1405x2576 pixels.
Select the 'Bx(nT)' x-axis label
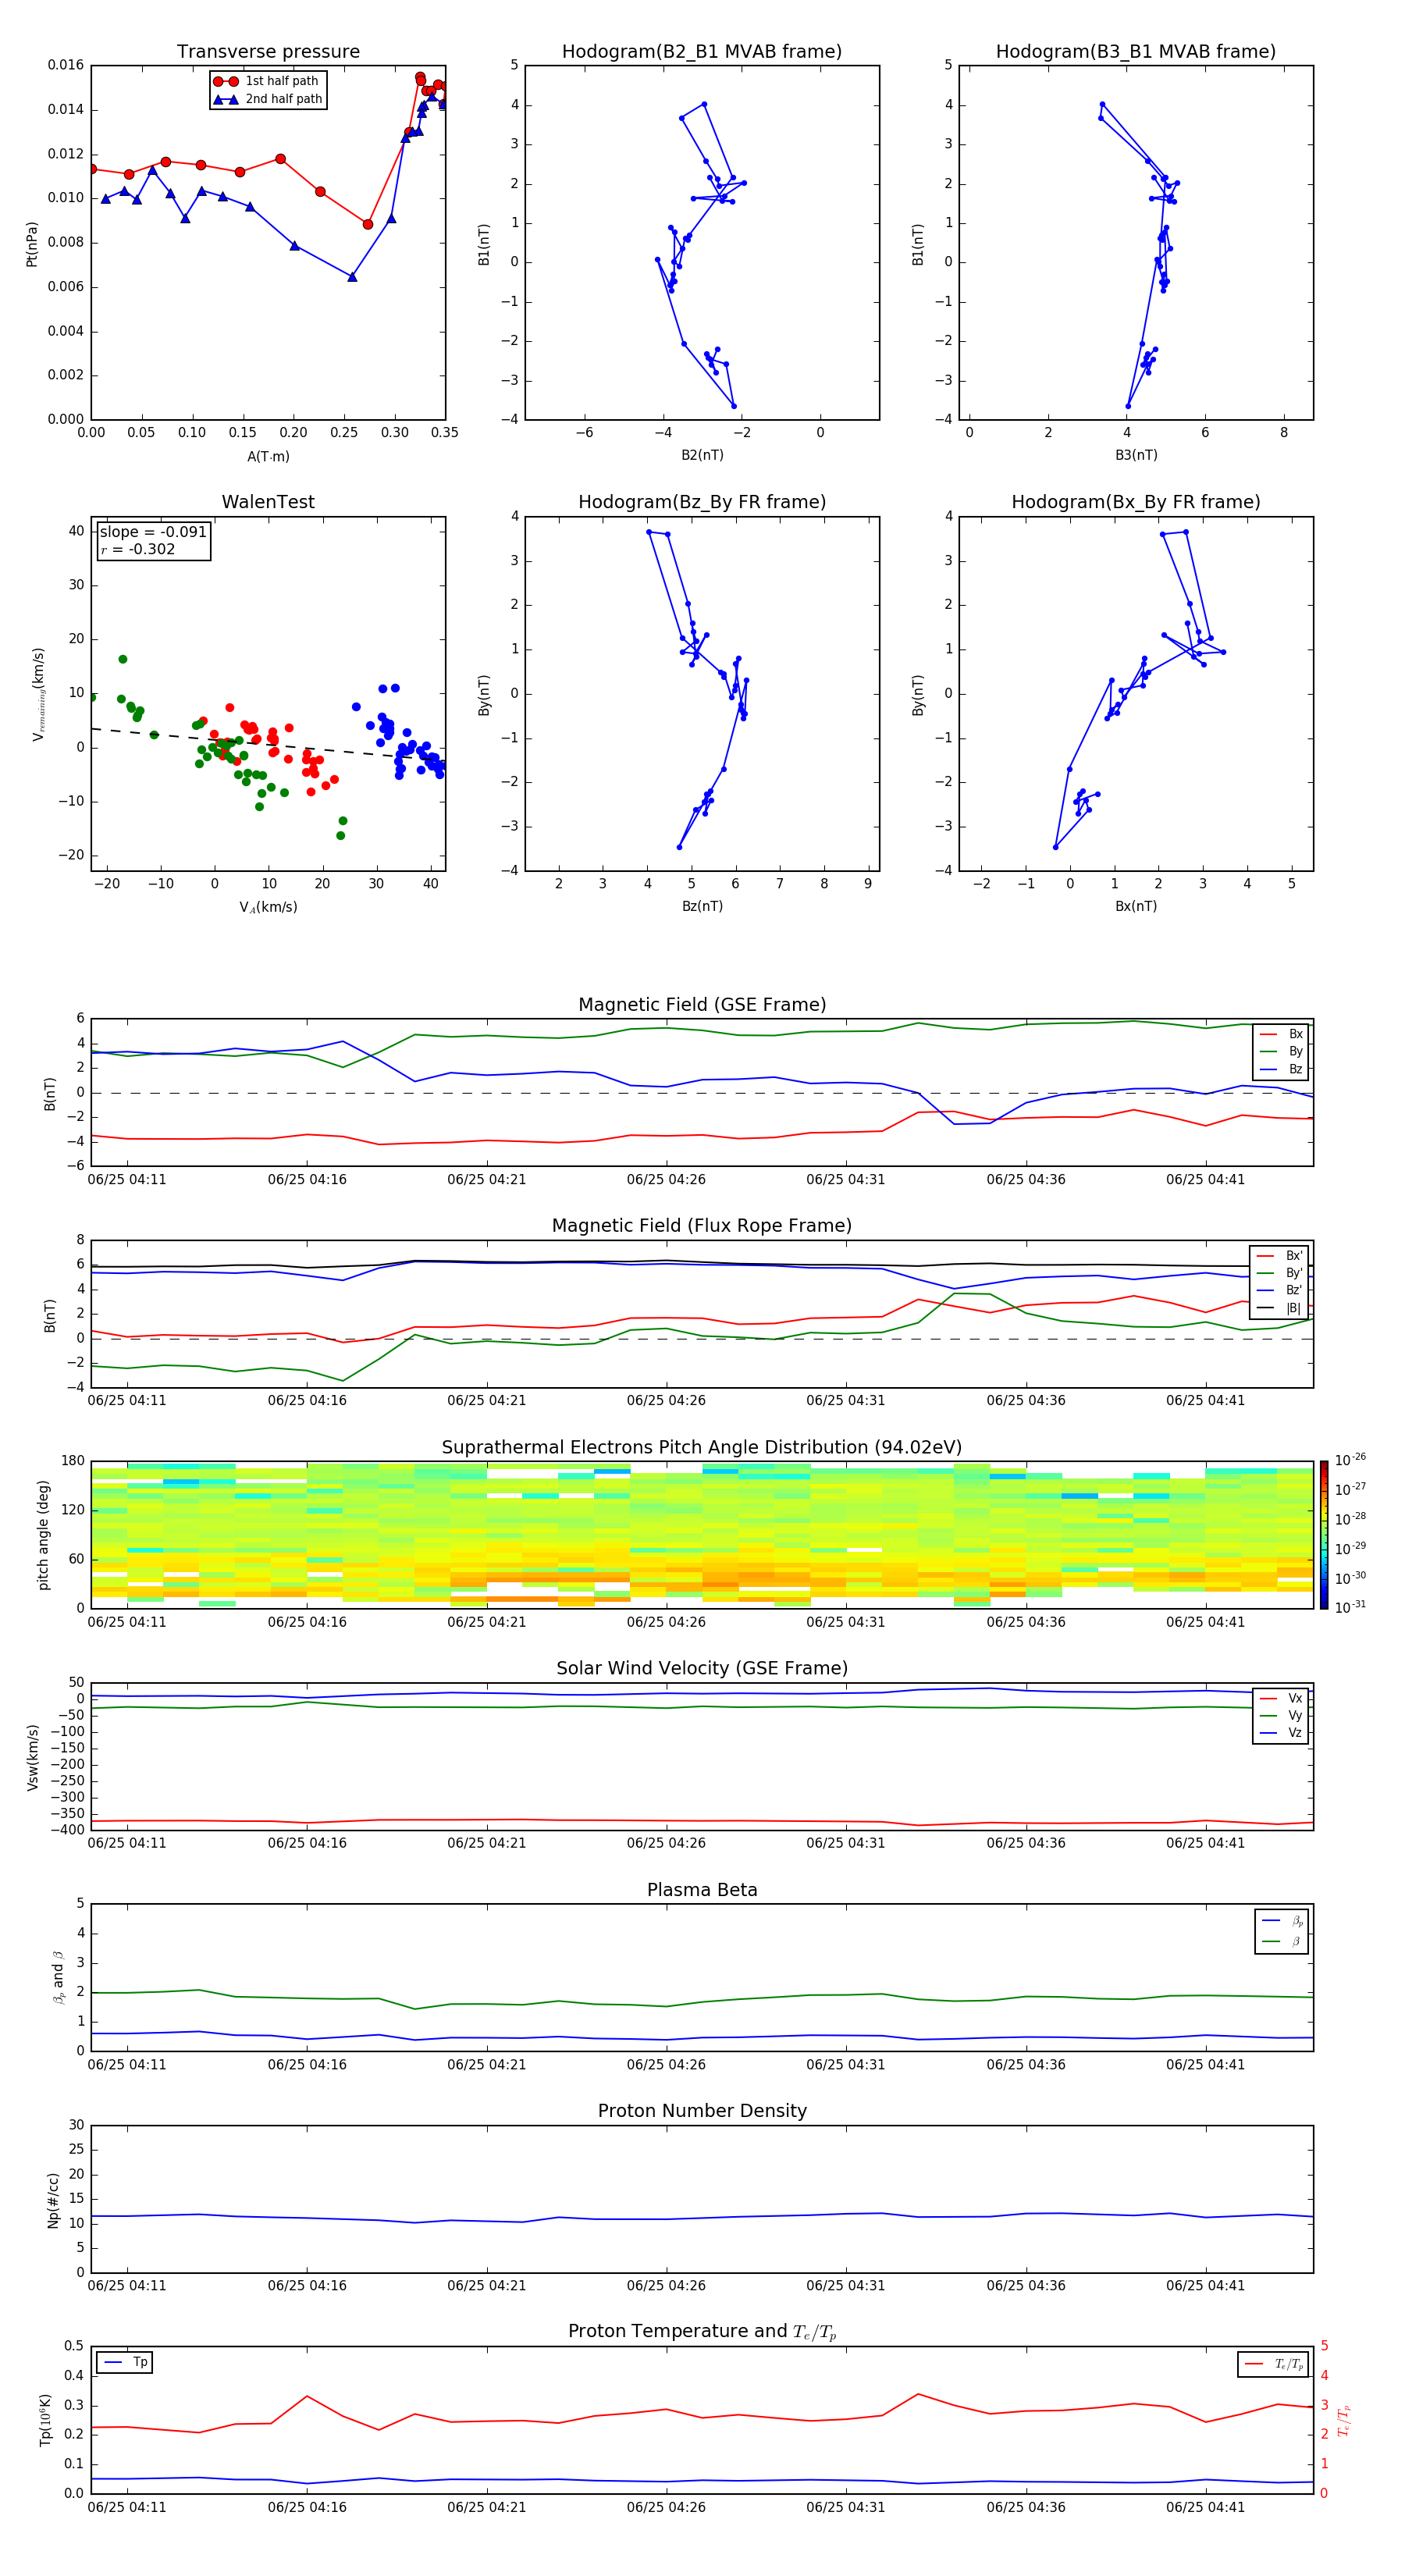1136,906
